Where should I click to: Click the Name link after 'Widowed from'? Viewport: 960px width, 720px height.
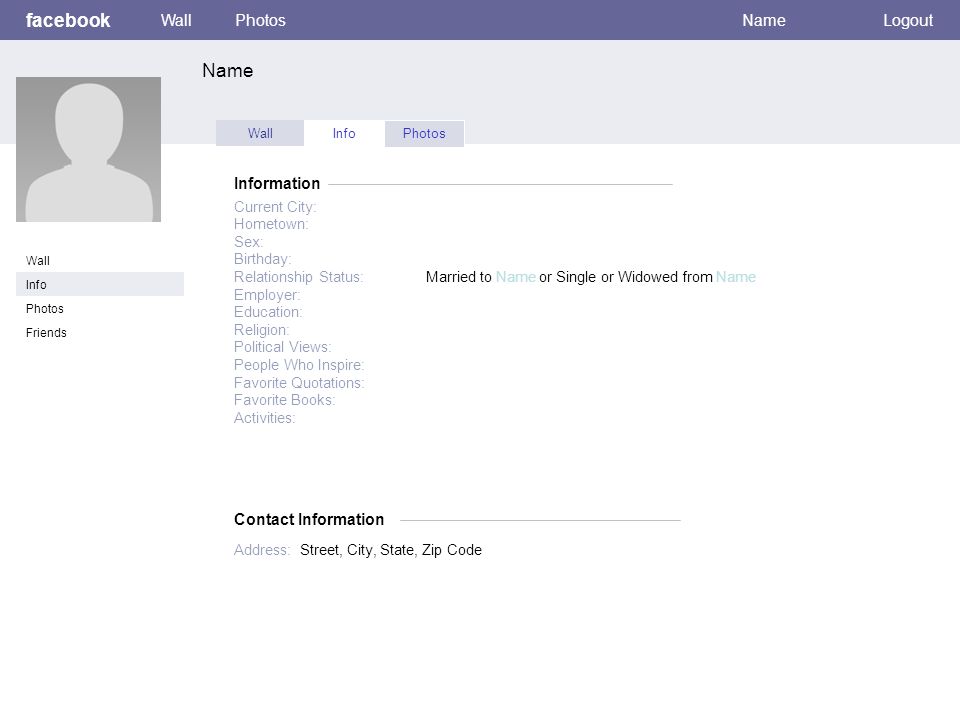(736, 277)
